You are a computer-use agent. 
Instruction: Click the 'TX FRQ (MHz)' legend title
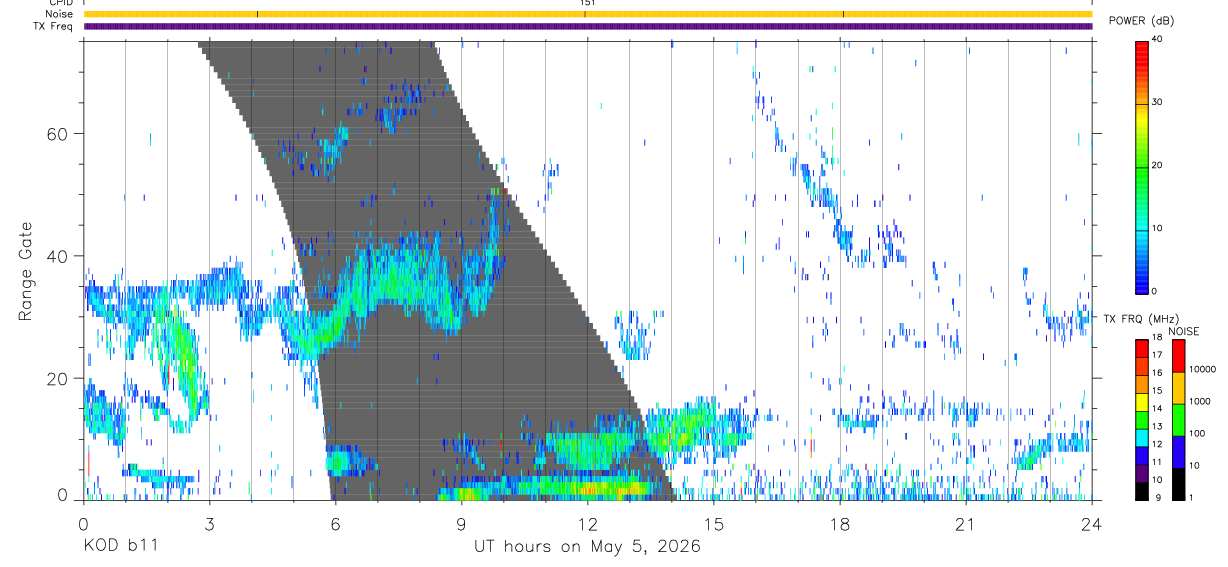point(1141,319)
